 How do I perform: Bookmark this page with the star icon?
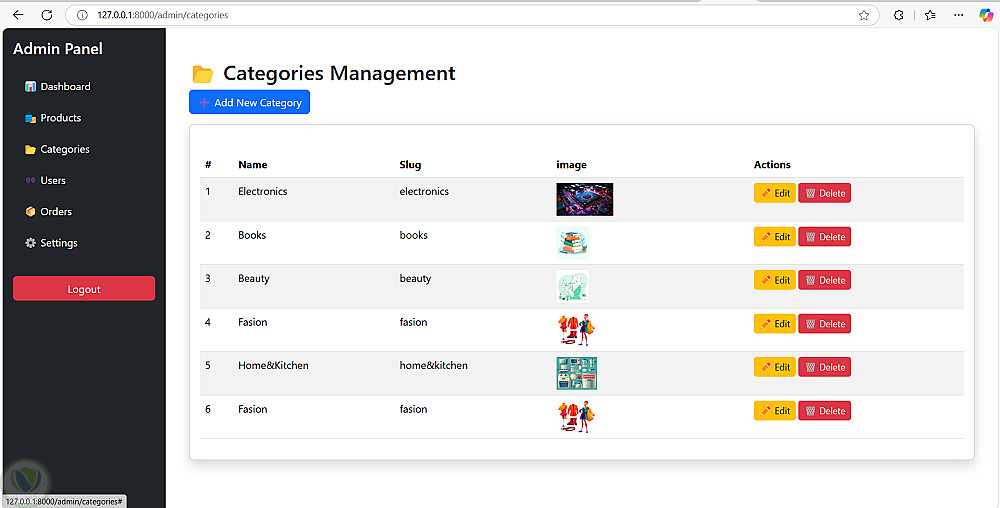click(x=863, y=15)
